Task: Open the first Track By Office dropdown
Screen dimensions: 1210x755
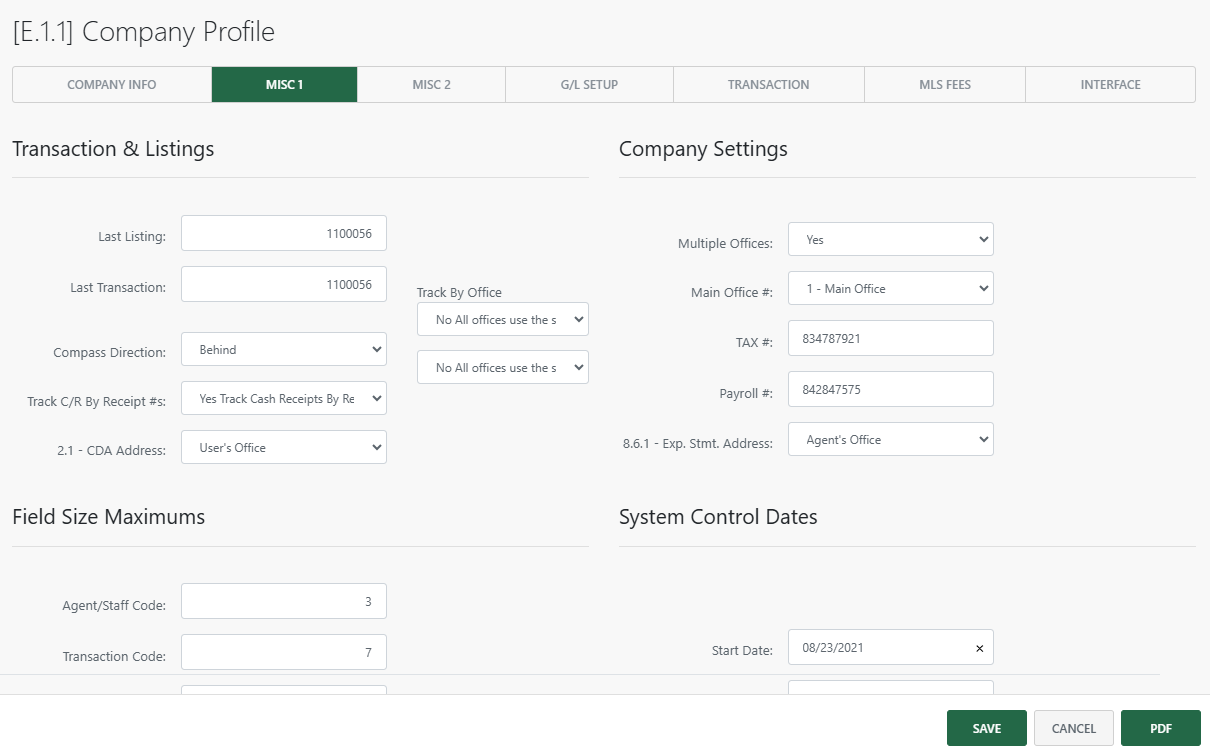Action: pos(502,320)
